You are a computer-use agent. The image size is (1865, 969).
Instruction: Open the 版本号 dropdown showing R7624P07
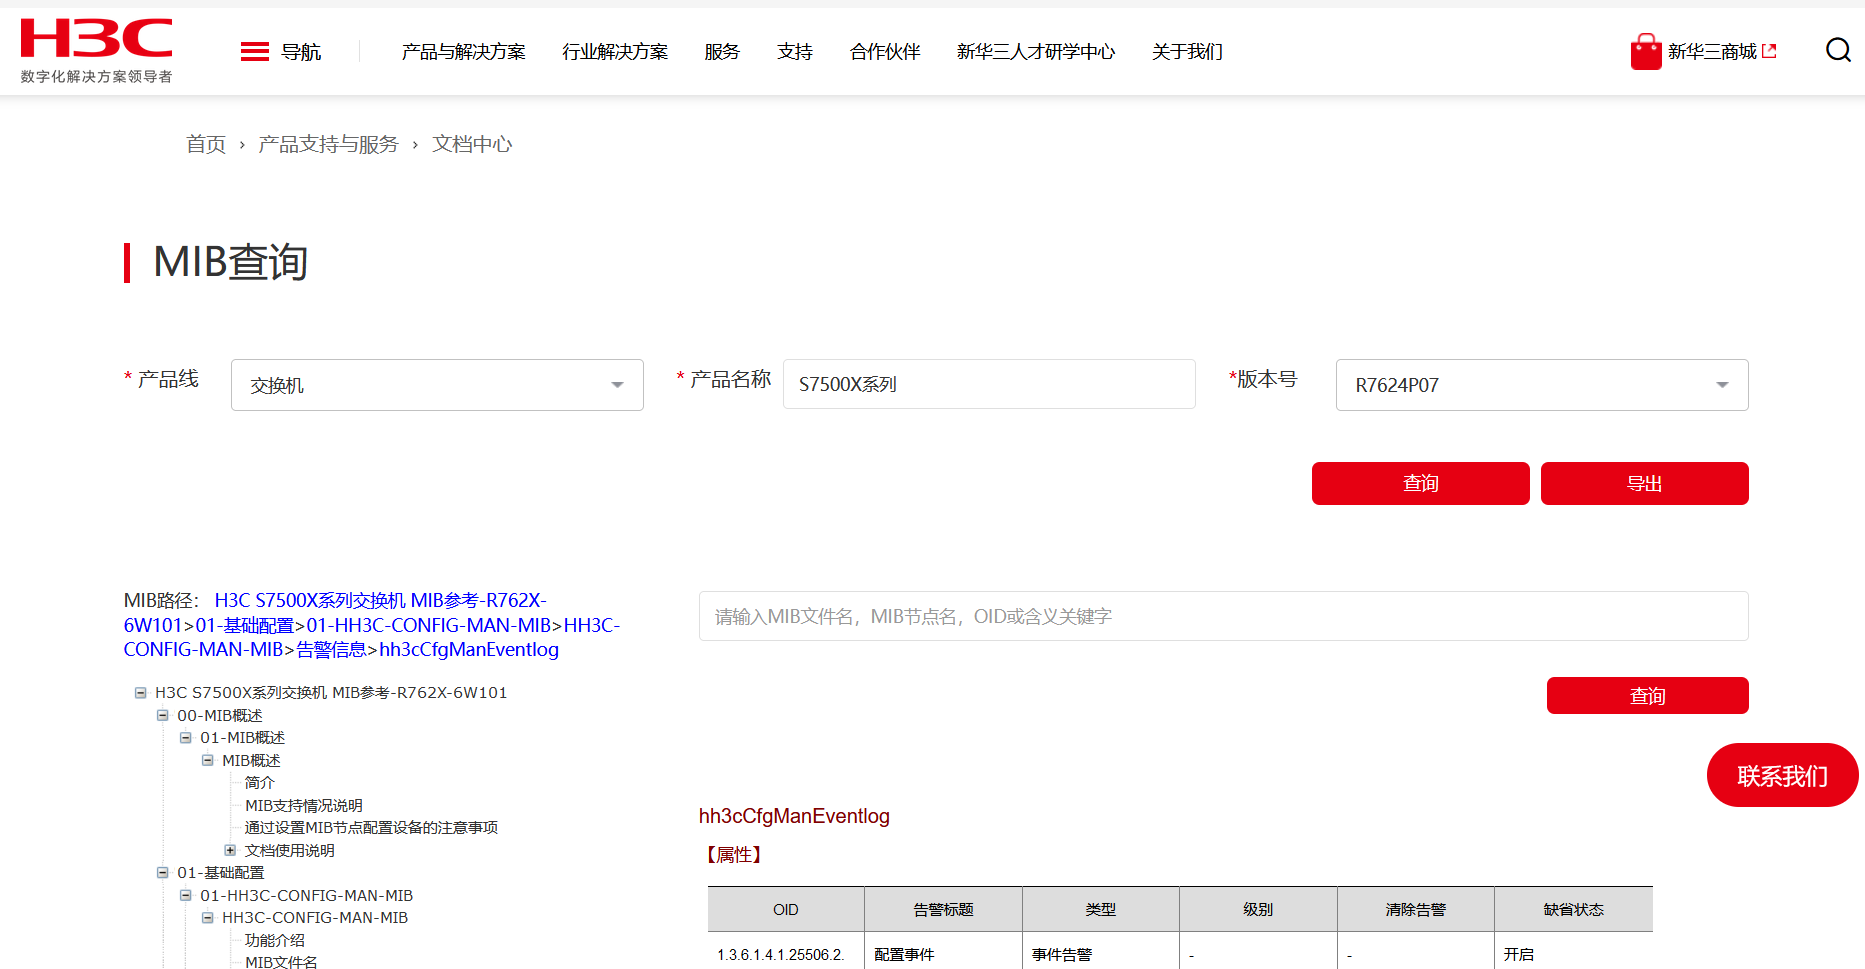(1542, 385)
